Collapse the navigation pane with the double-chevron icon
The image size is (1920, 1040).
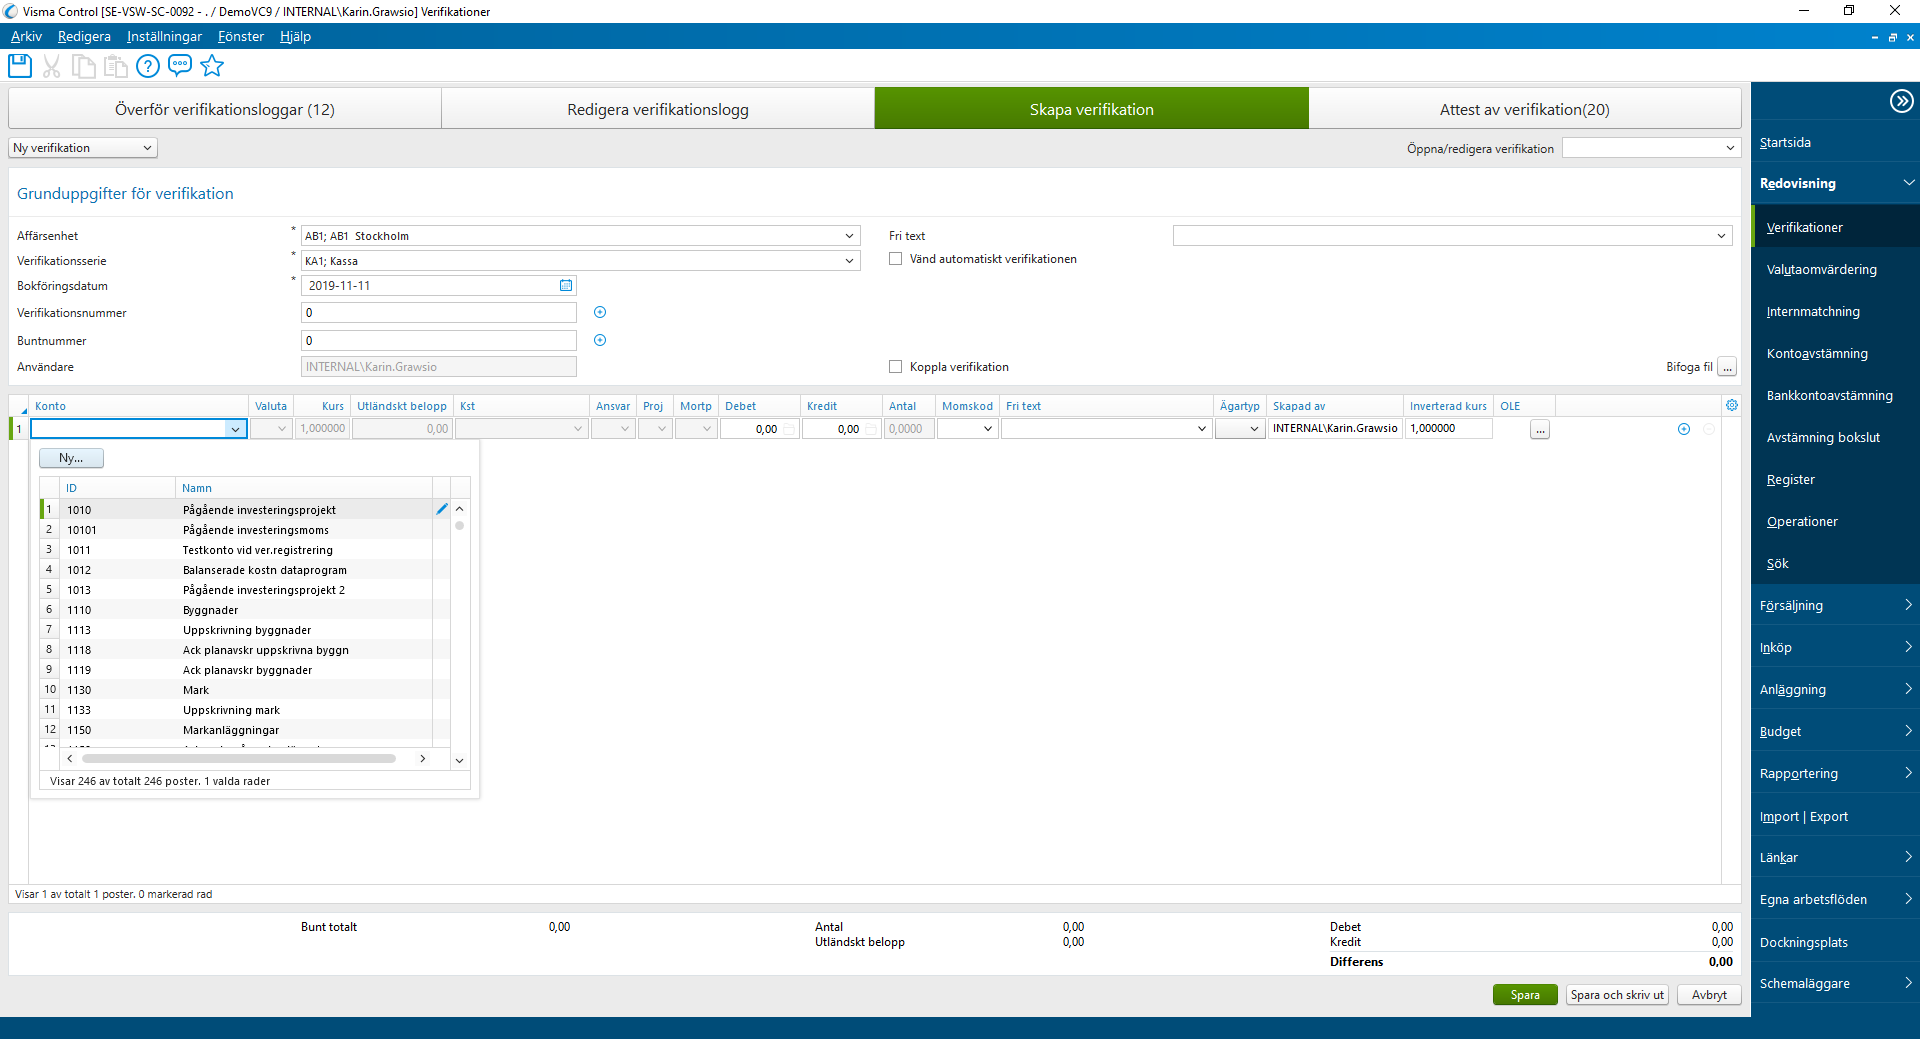click(x=1901, y=100)
